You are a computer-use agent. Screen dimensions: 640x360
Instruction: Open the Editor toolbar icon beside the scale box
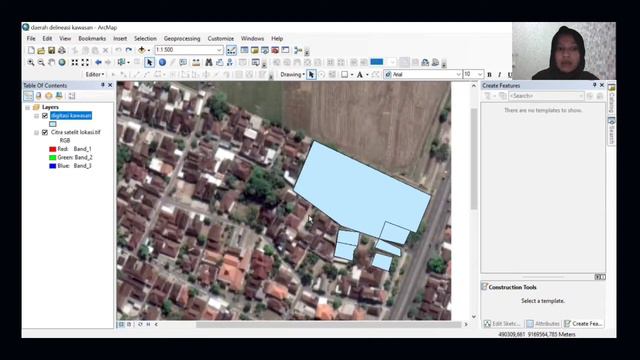(231, 50)
